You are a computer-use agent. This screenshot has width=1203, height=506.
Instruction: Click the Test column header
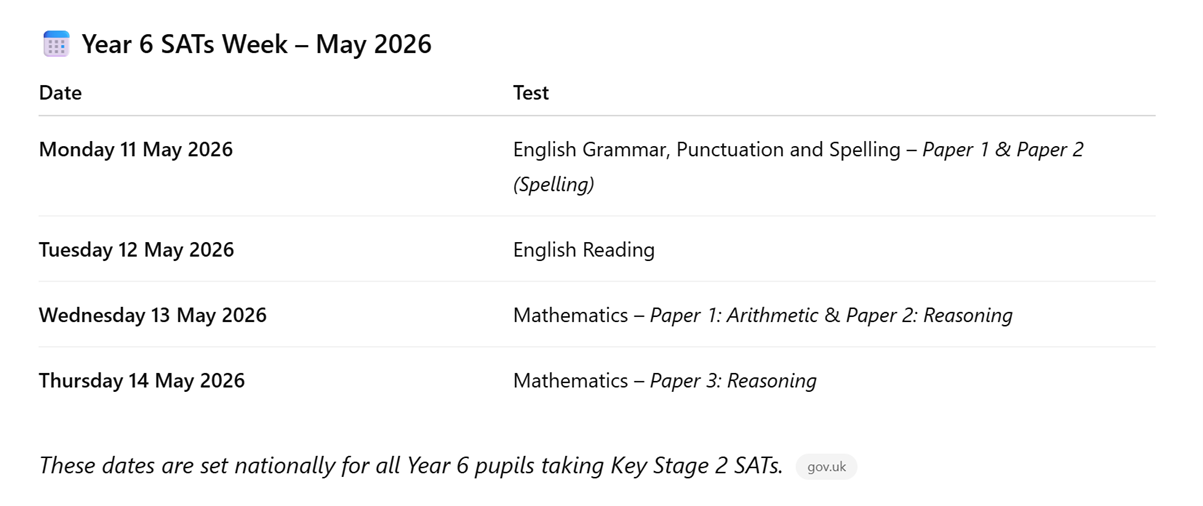point(531,93)
